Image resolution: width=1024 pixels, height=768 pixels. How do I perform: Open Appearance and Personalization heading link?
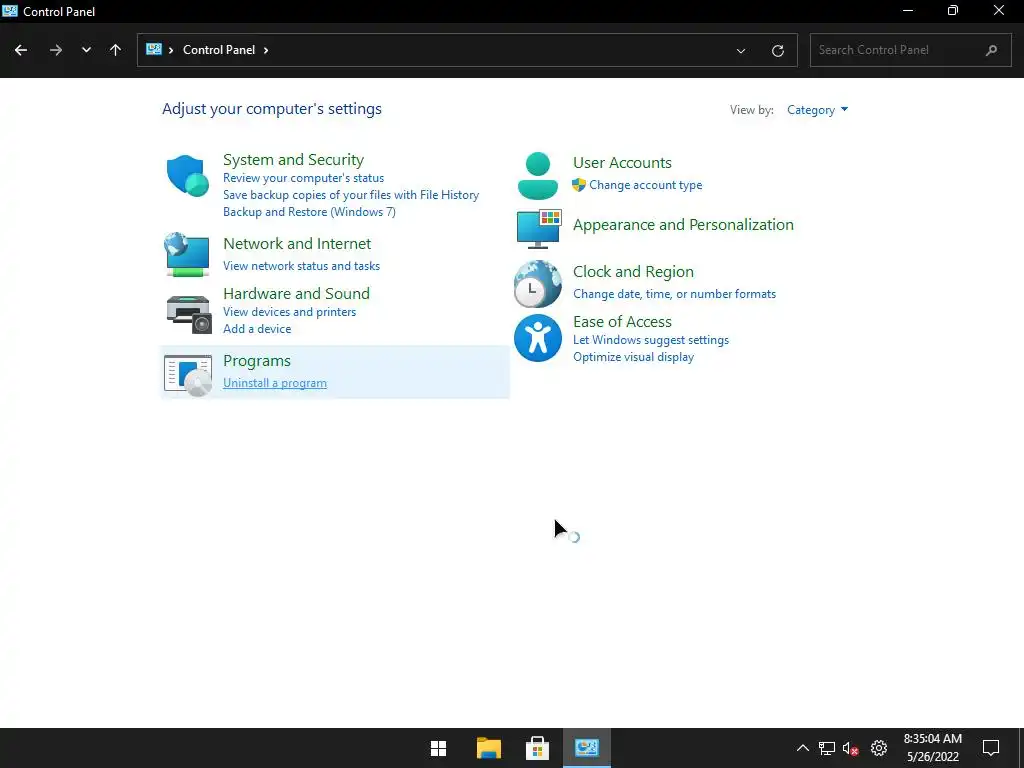click(683, 225)
